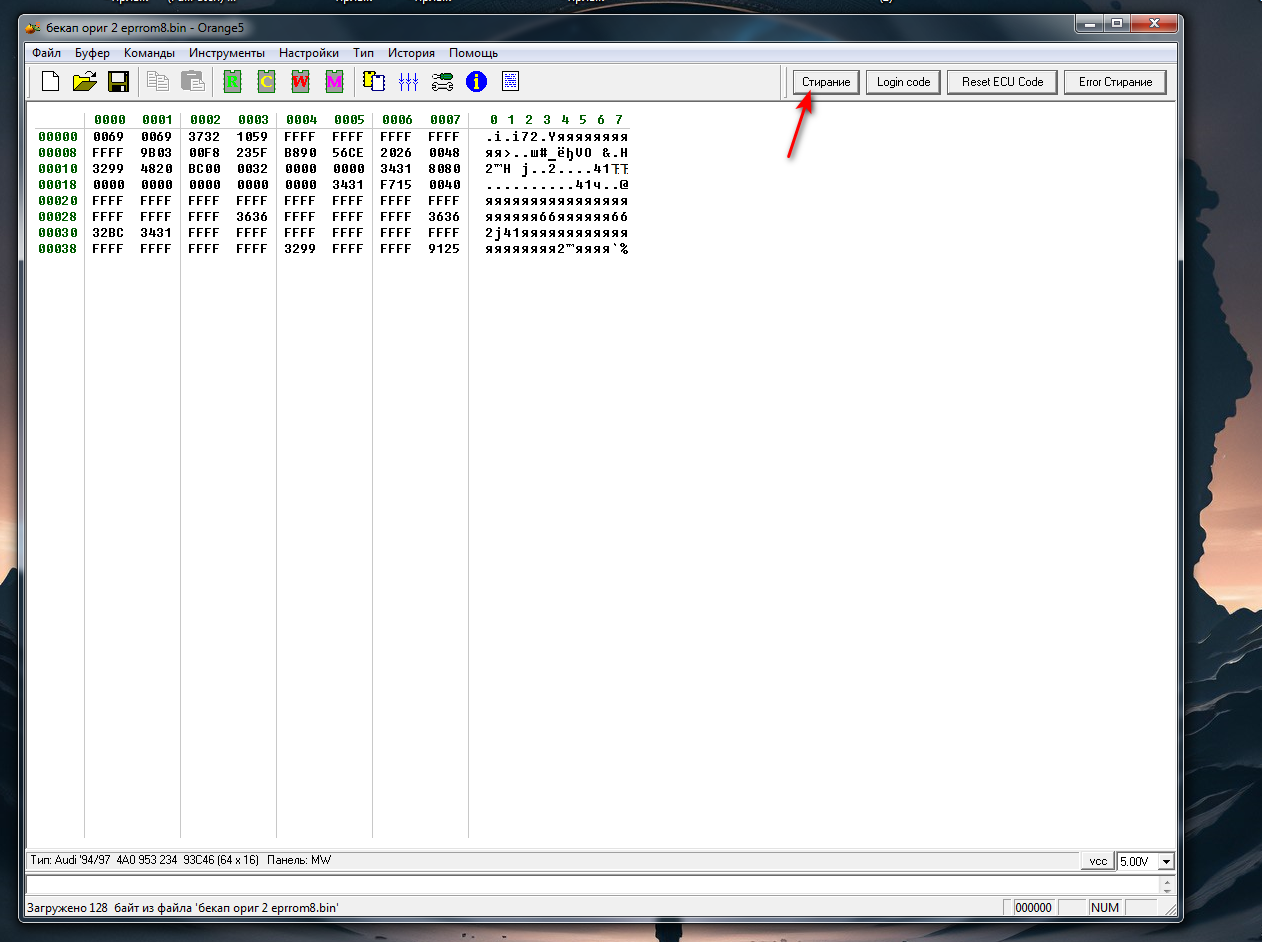Click the blue info icon

[x=476, y=82]
